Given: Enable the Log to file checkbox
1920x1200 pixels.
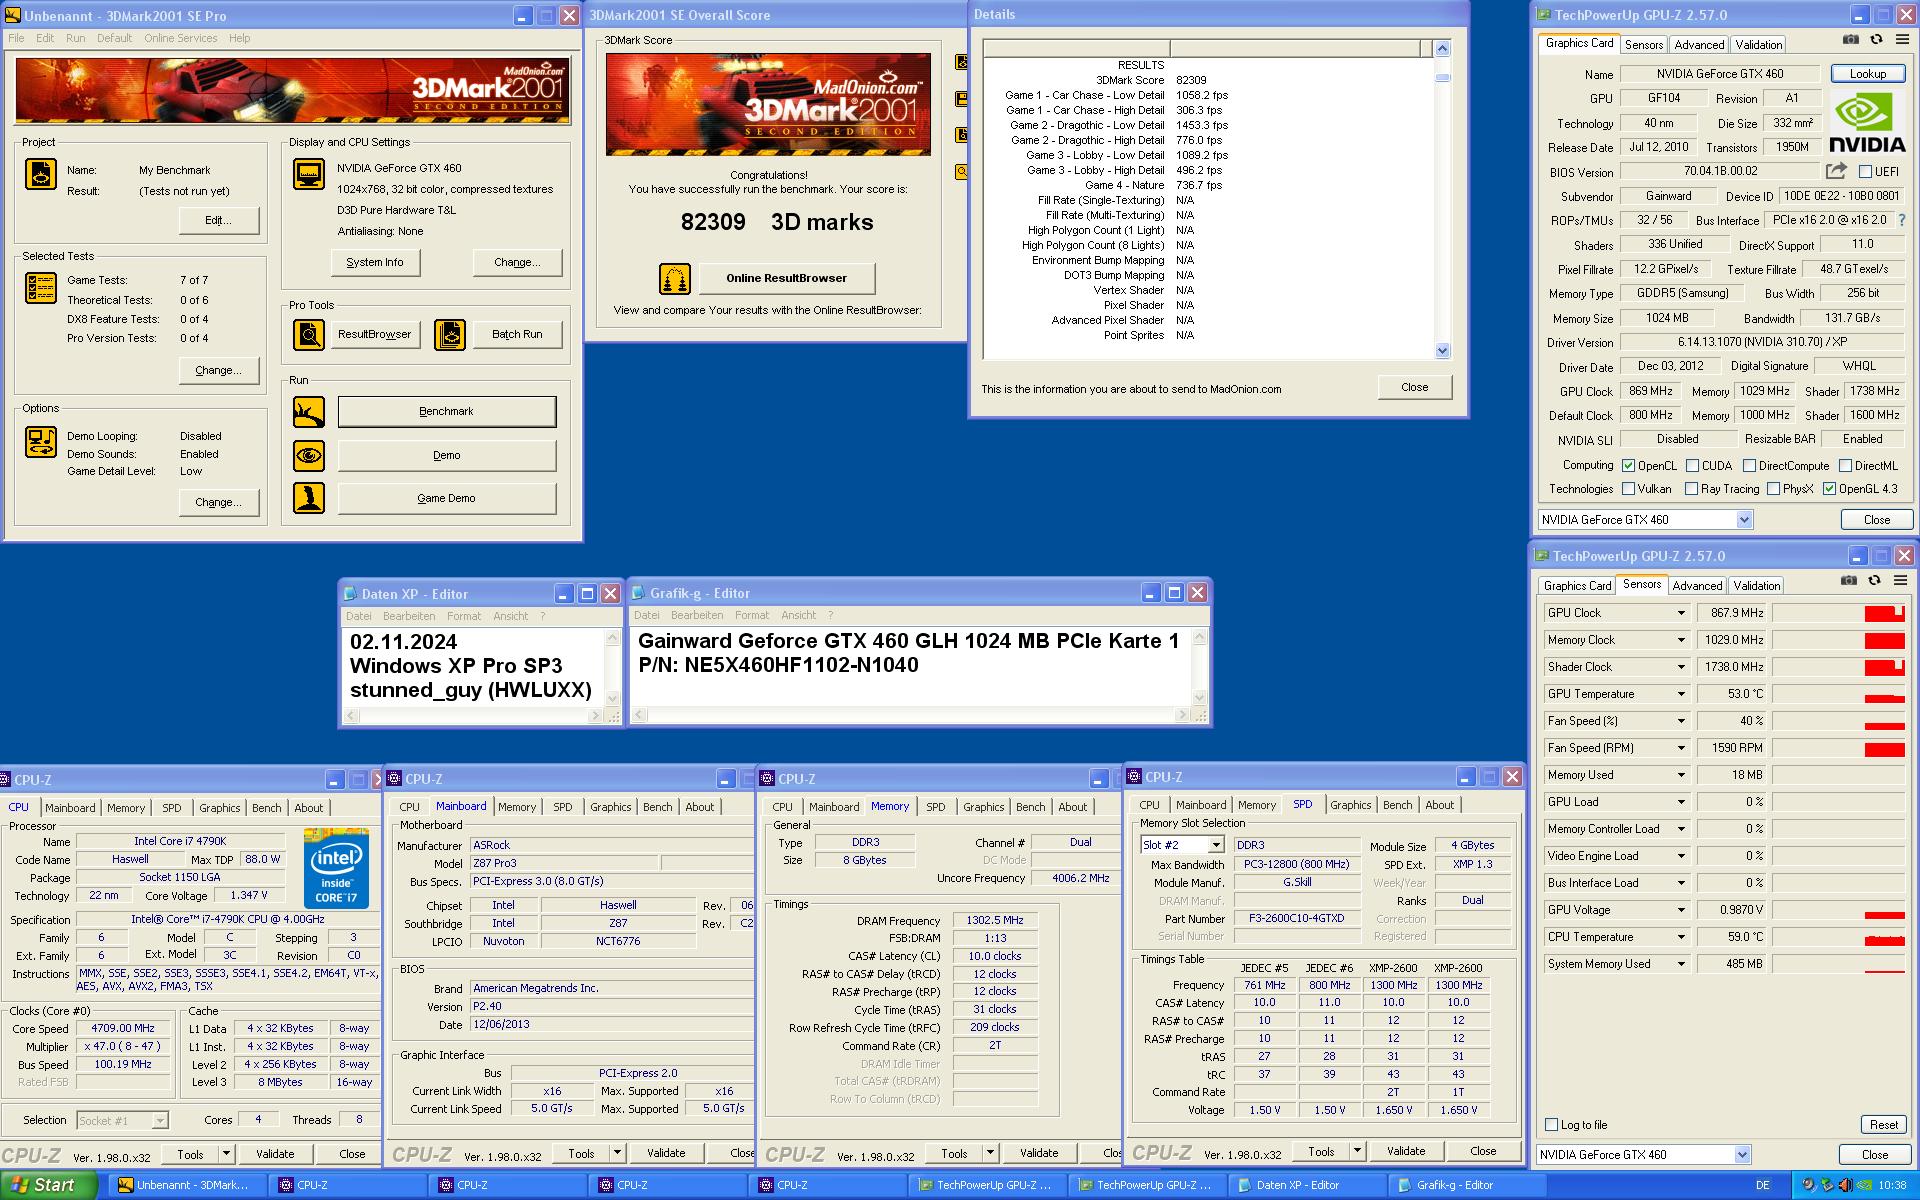Looking at the screenshot, I should (1551, 1125).
